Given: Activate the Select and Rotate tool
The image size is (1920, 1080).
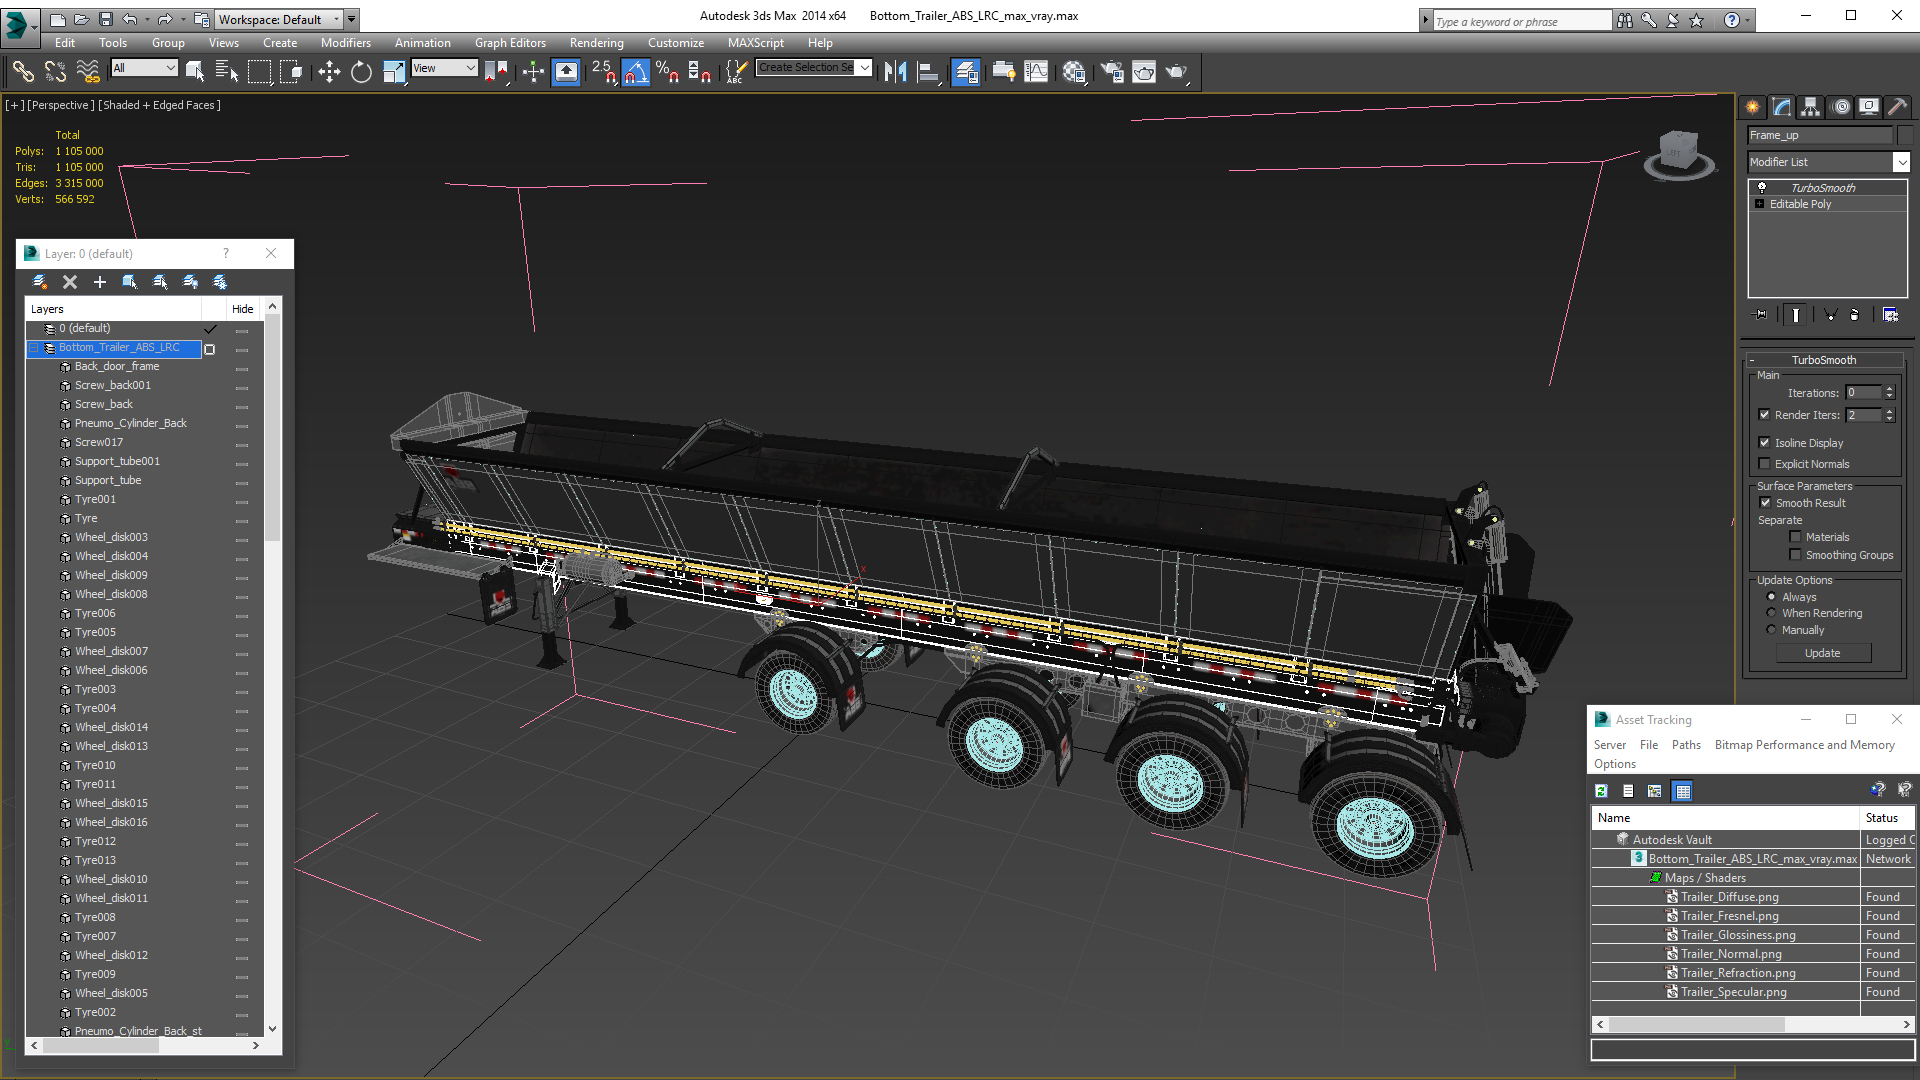Looking at the screenshot, I should [x=361, y=71].
